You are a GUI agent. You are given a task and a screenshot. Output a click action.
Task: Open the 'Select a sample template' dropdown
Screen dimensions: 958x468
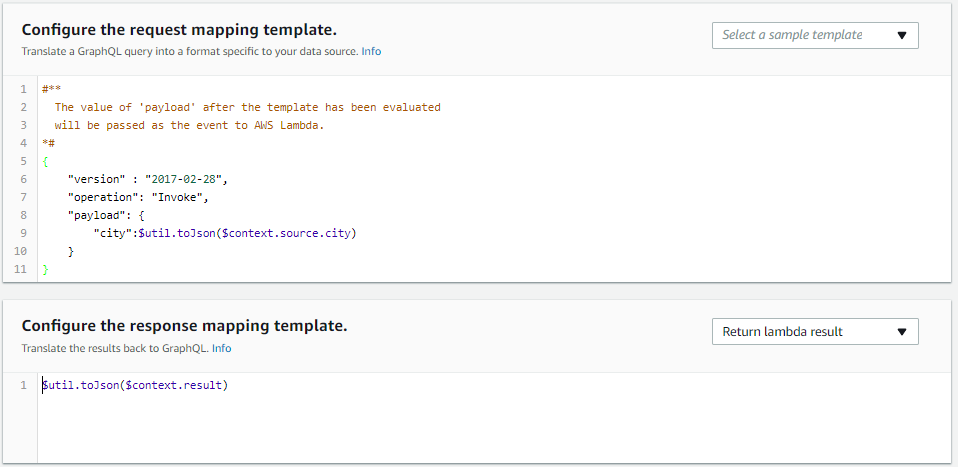tap(815, 35)
